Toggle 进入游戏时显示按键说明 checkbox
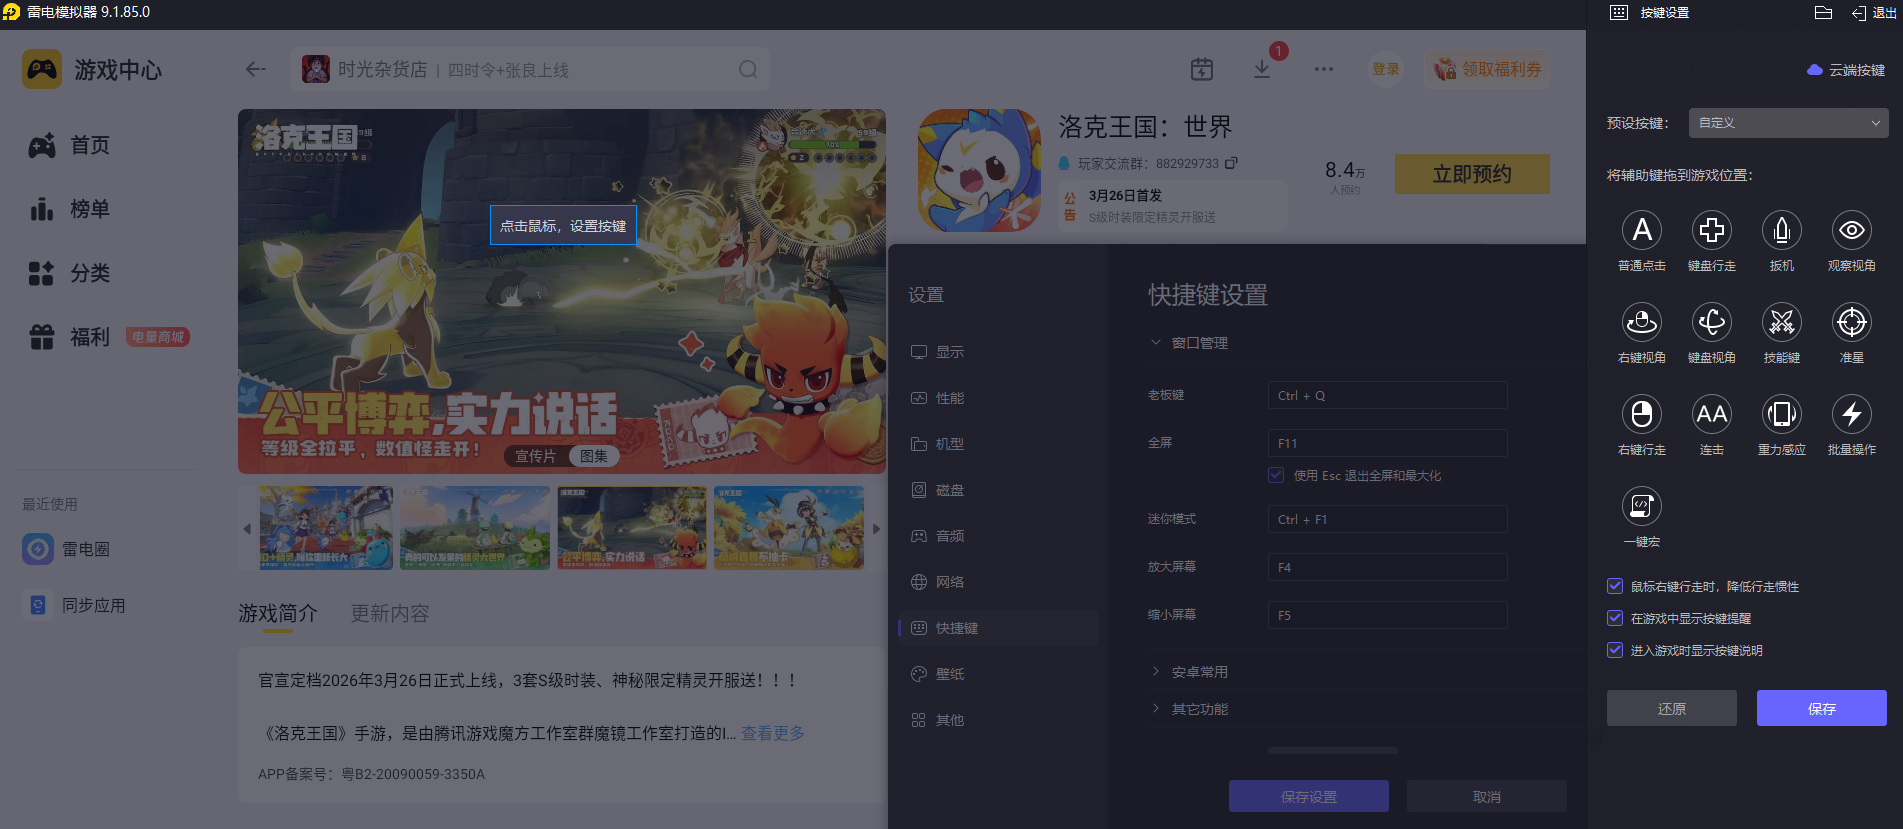Image resolution: width=1903 pixels, height=829 pixels. tap(1614, 650)
